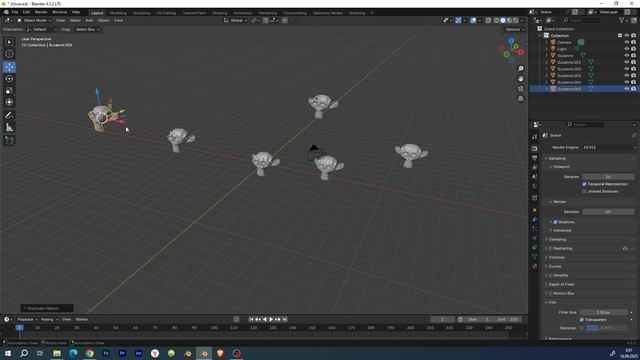Open the Object properties tab

pyautogui.click(x=535, y=210)
